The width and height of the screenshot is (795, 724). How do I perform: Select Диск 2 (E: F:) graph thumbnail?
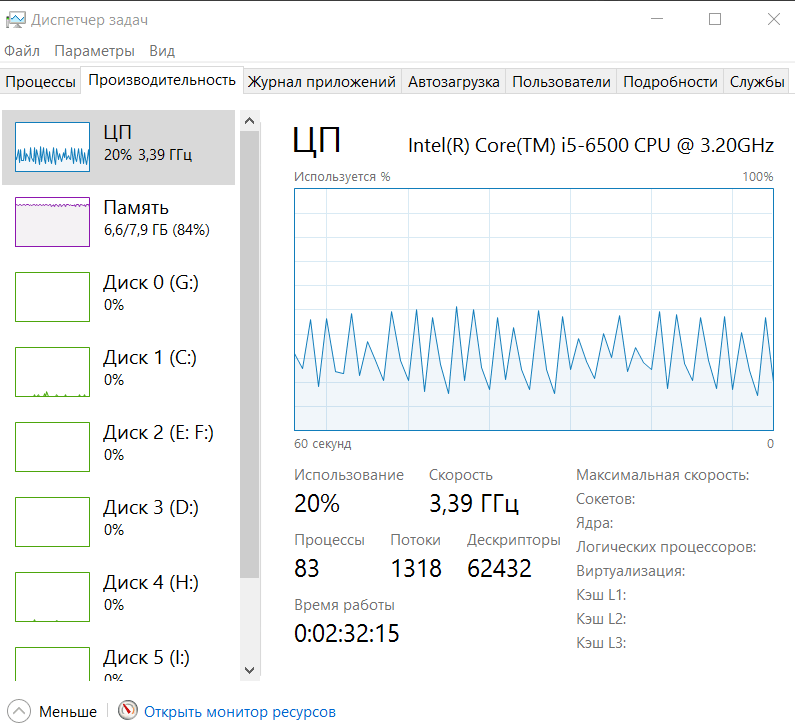click(52, 447)
